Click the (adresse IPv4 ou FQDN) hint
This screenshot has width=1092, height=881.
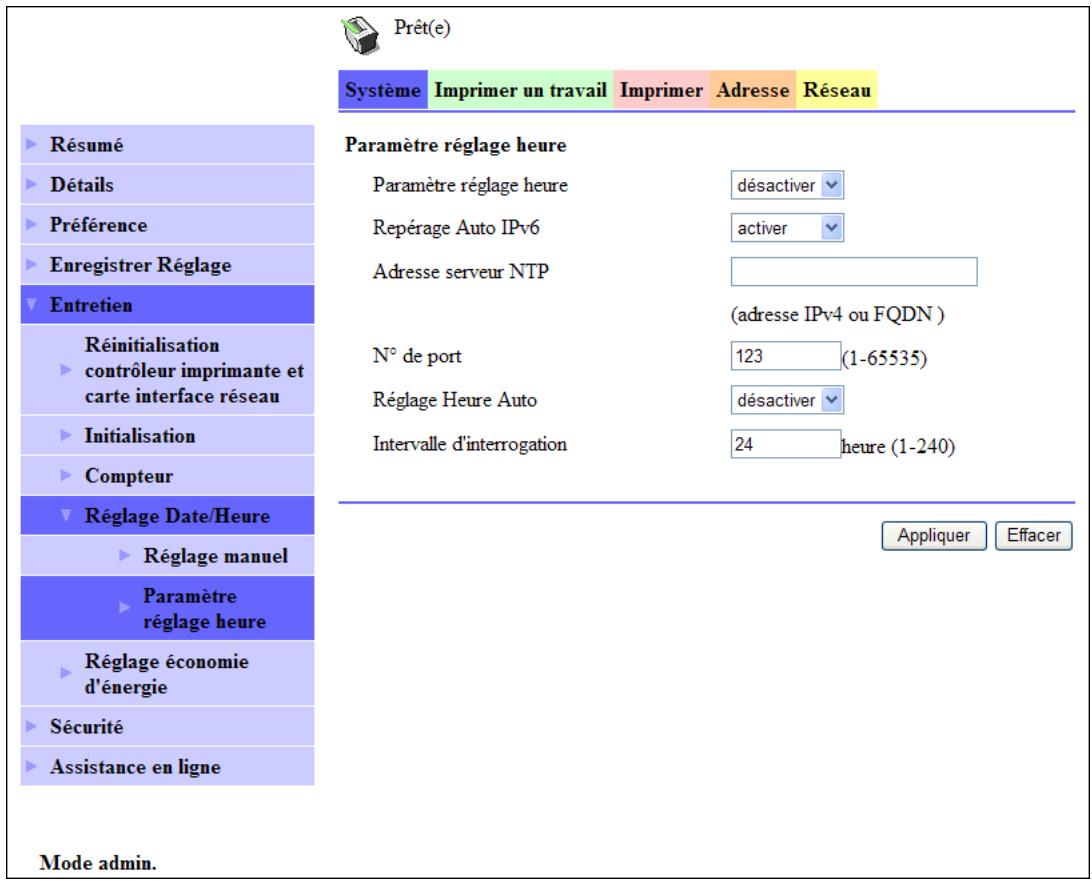pos(837,315)
